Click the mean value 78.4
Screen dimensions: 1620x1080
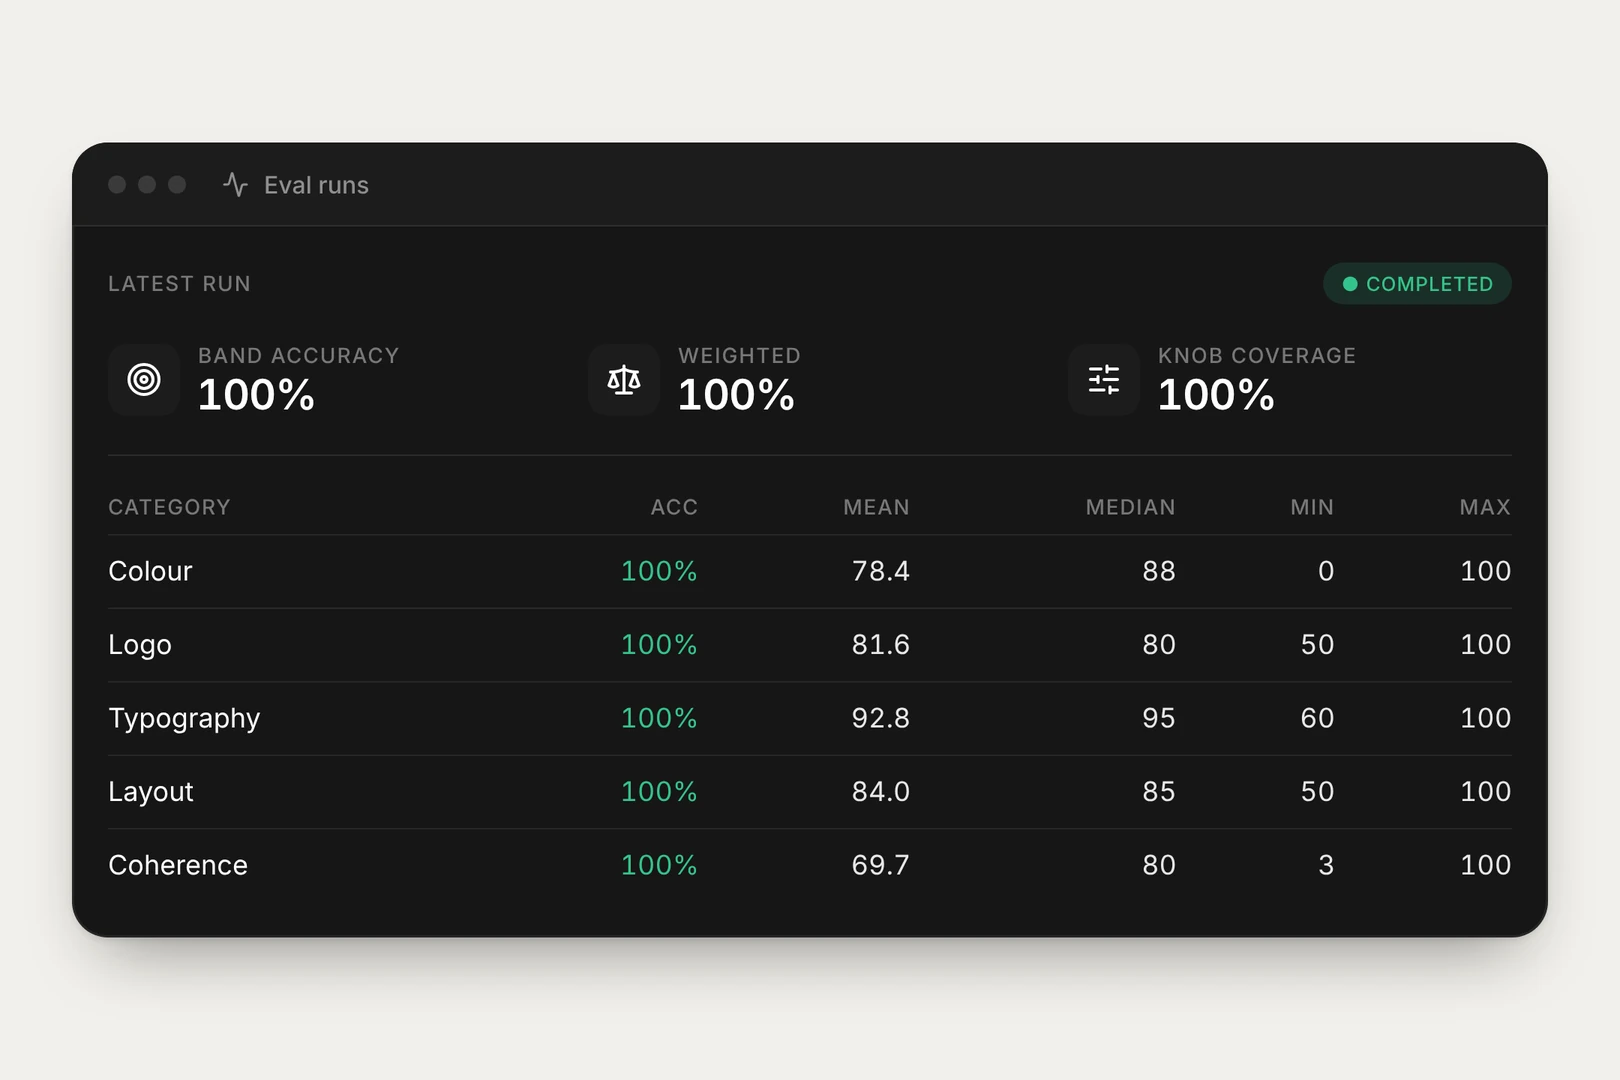(881, 571)
